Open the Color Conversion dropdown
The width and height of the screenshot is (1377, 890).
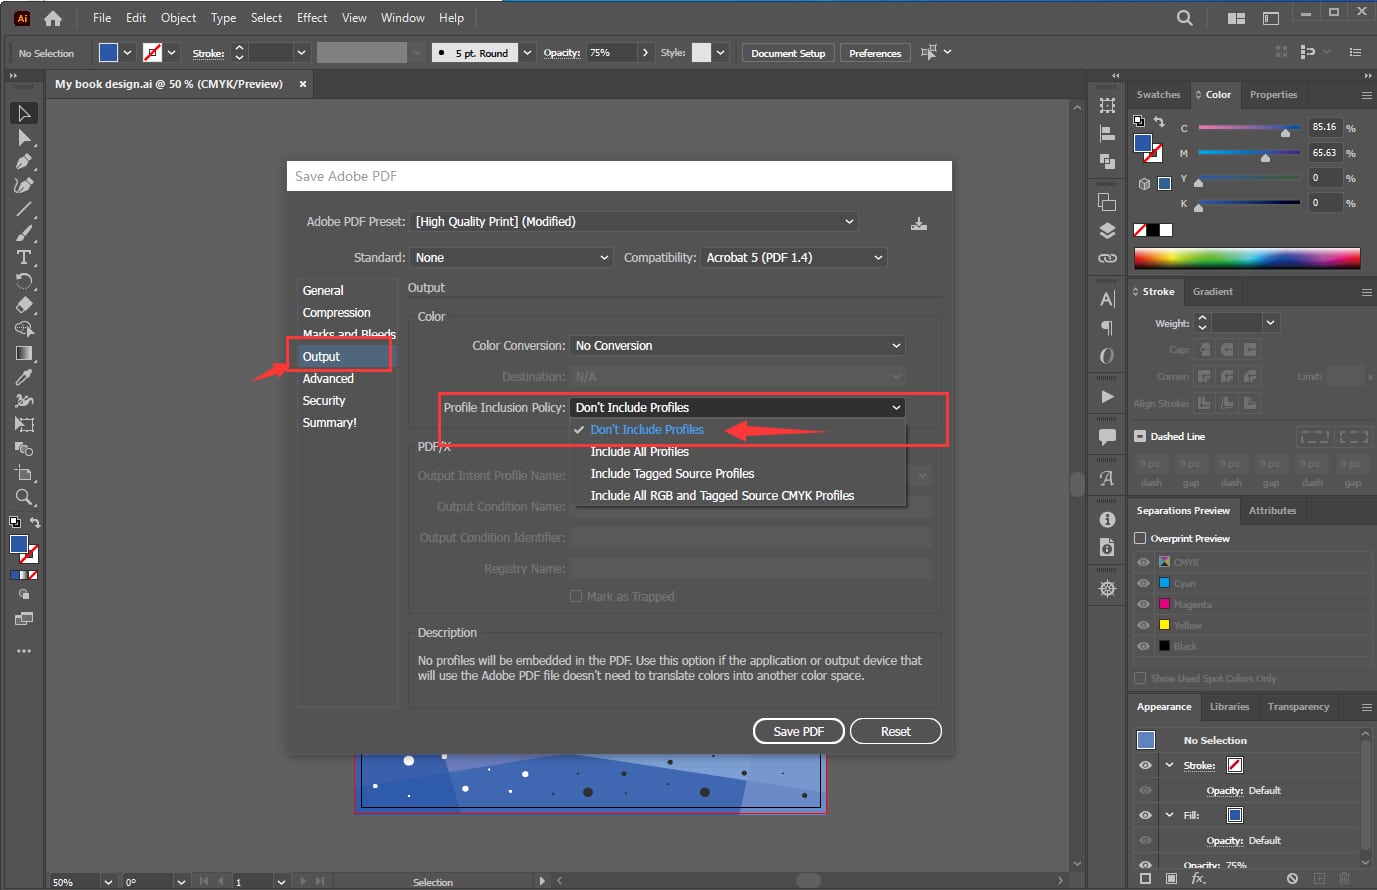(x=737, y=346)
